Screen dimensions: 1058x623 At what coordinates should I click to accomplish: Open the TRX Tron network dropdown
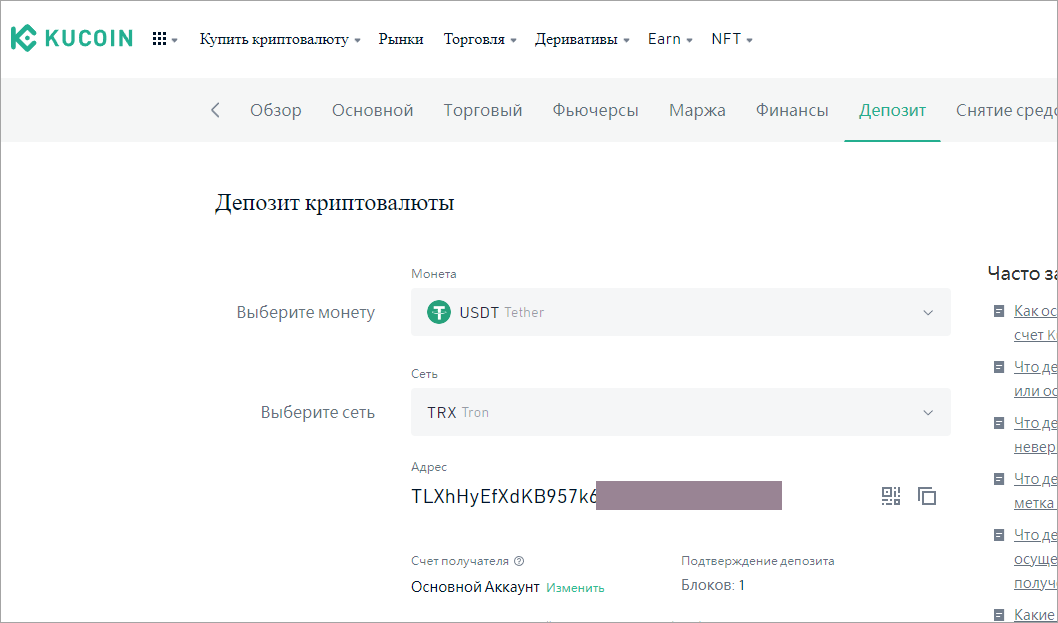point(681,412)
